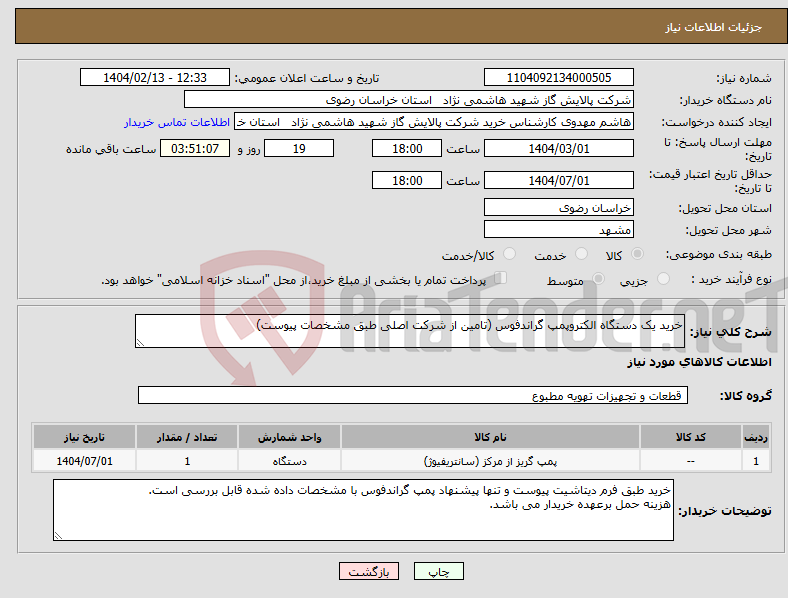788x598 pixels.
Task: Click the delivery city field مشهد
Action: pyautogui.click(x=558, y=229)
